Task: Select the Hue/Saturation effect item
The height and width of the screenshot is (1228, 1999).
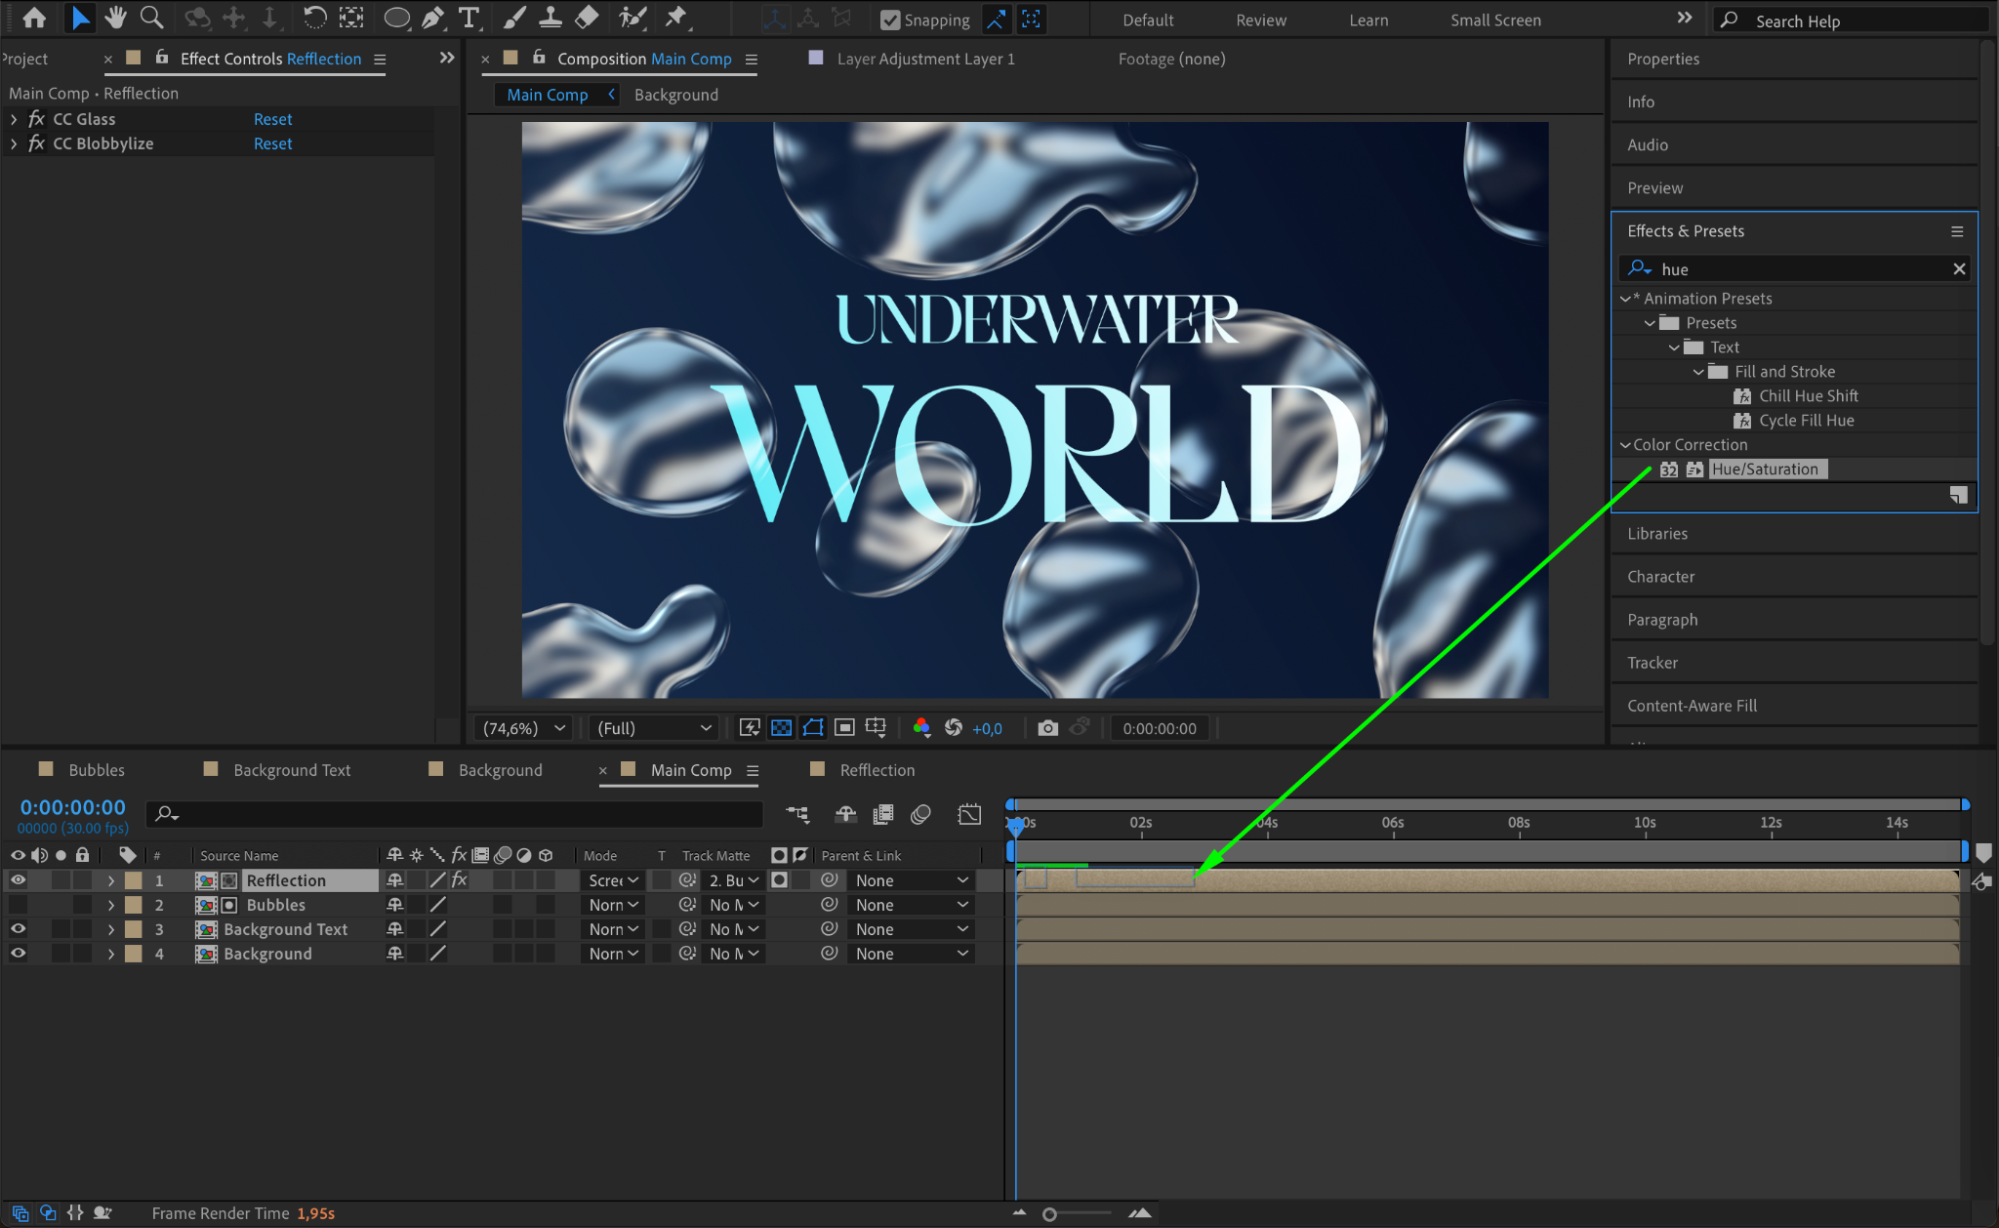Action: coord(1765,469)
